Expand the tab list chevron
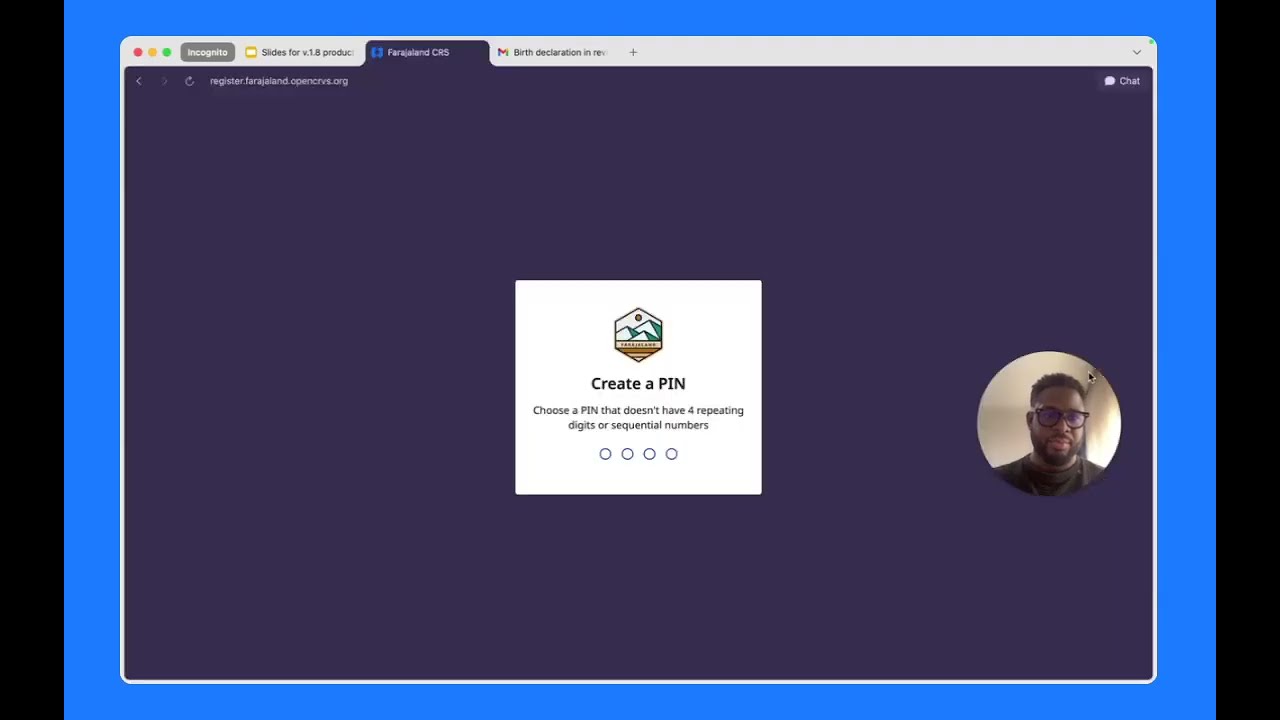Screen dimensions: 1280x720 (x=1137, y=52)
